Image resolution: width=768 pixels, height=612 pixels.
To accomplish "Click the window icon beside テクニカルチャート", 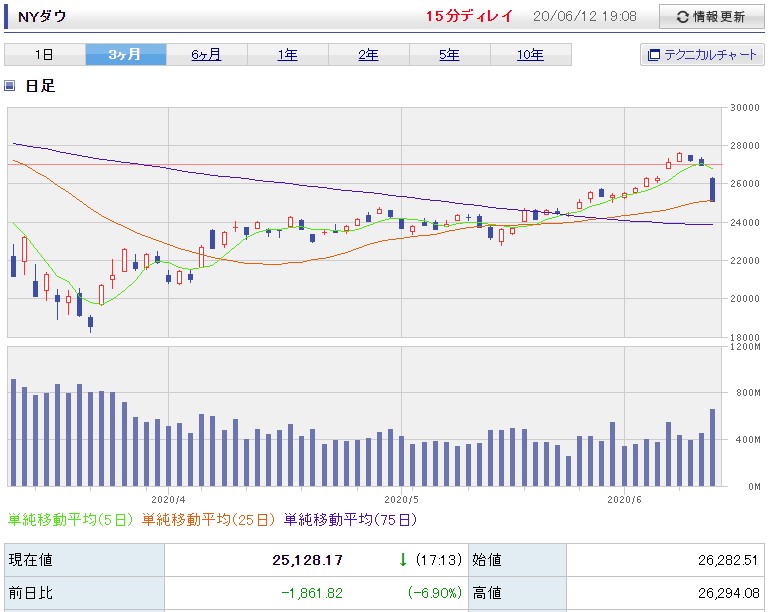I will click(x=654, y=55).
